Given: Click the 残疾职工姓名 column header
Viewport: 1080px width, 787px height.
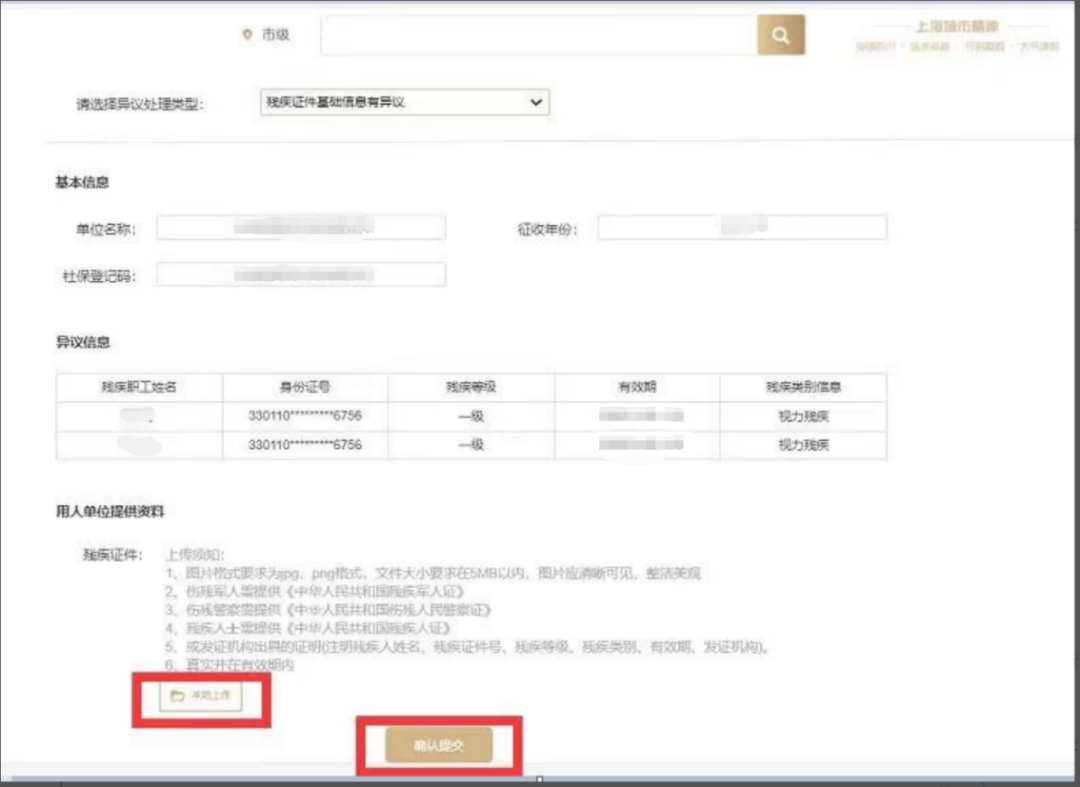Looking at the screenshot, I should (139, 388).
